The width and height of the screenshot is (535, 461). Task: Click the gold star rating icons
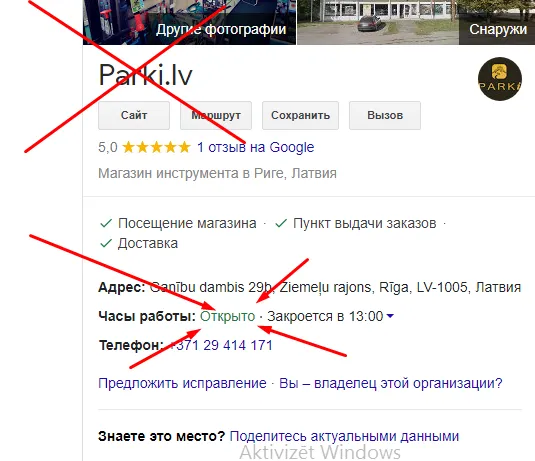[x=156, y=147]
